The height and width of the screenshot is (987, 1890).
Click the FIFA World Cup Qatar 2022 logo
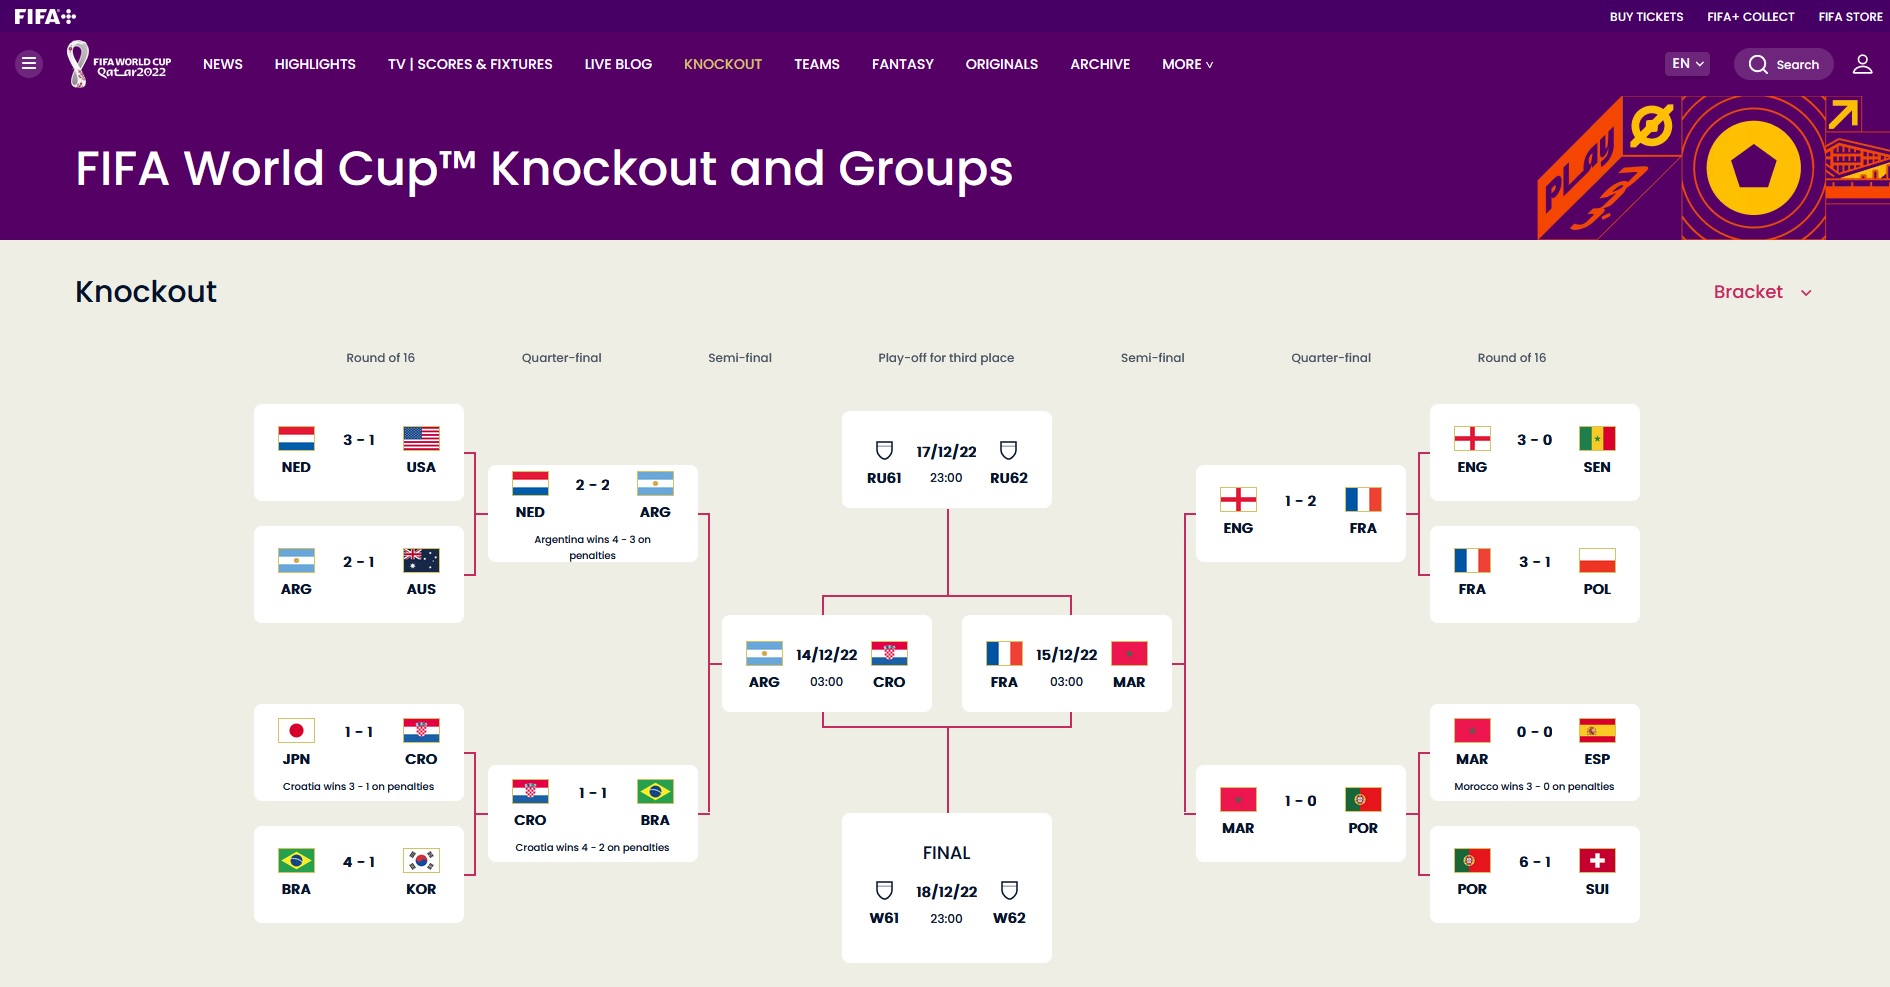[119, 64]
